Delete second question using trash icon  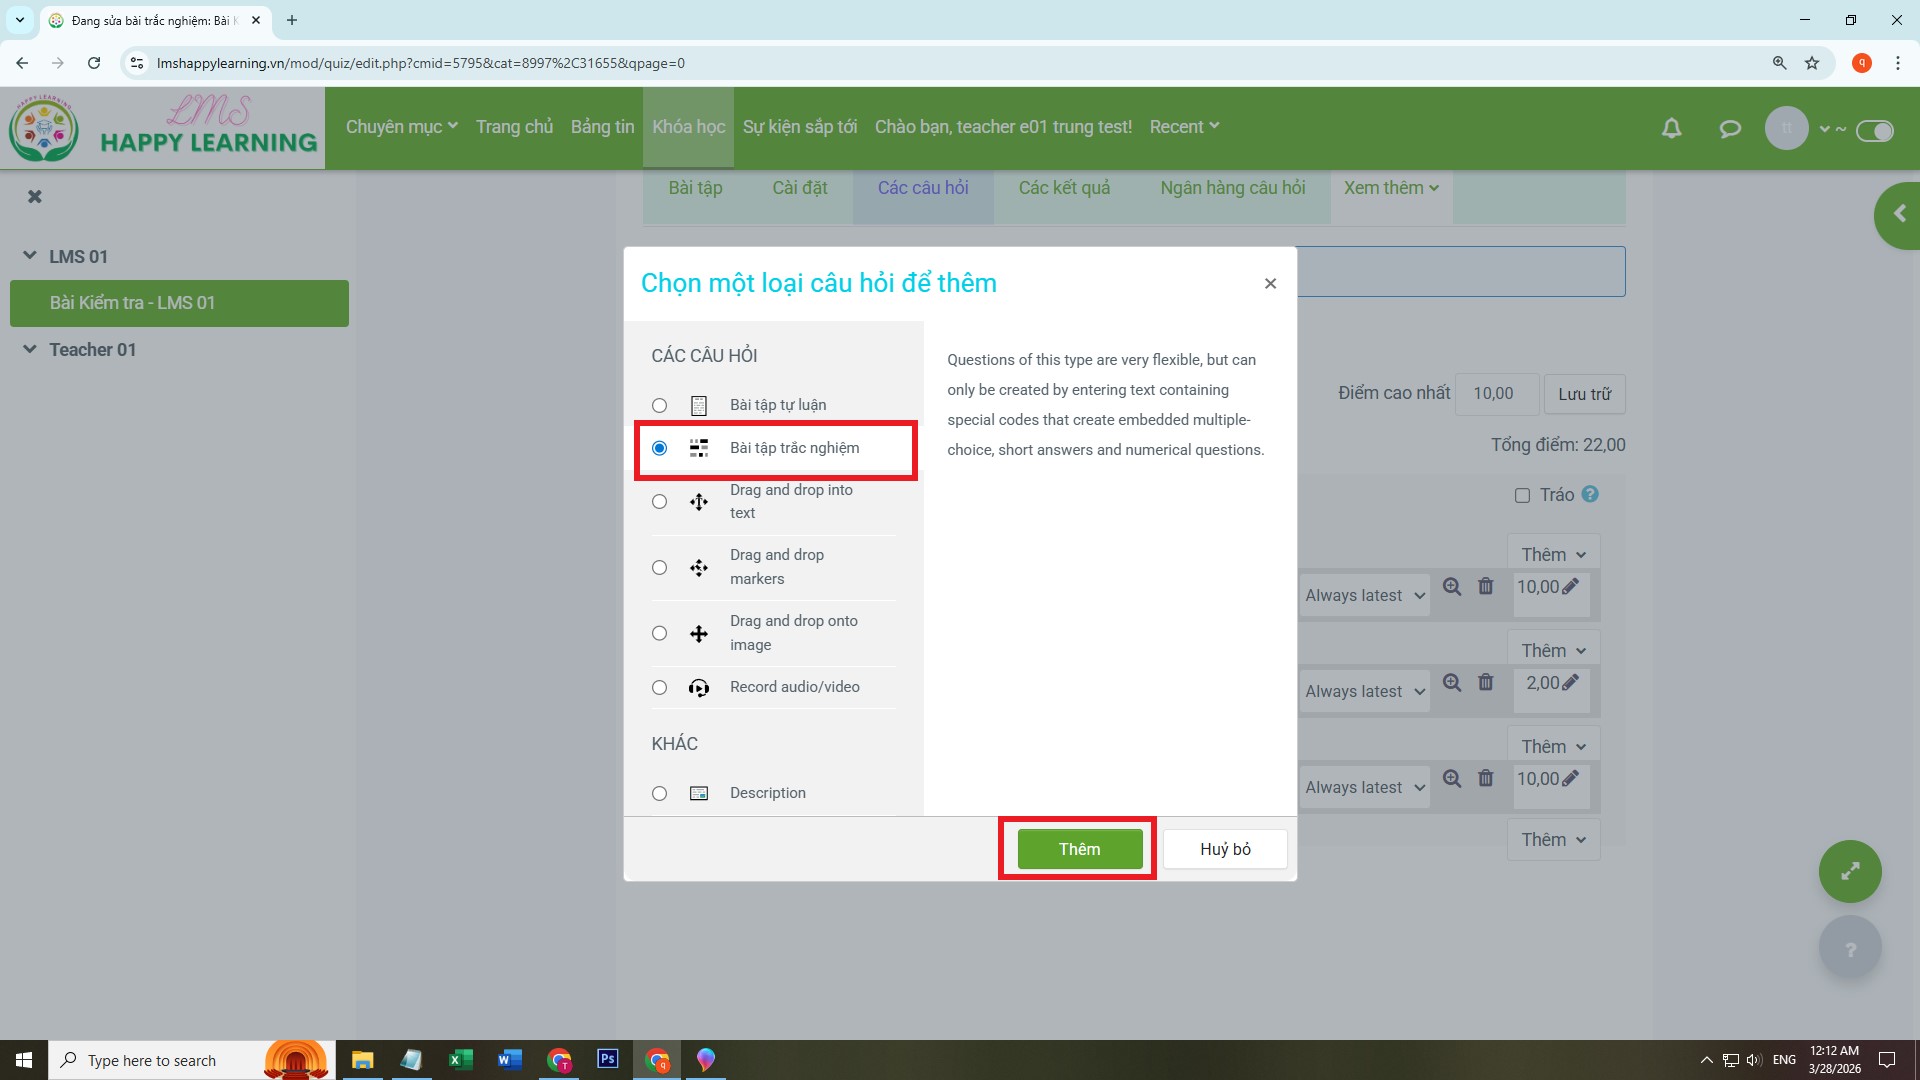(x=1486, y=683)
